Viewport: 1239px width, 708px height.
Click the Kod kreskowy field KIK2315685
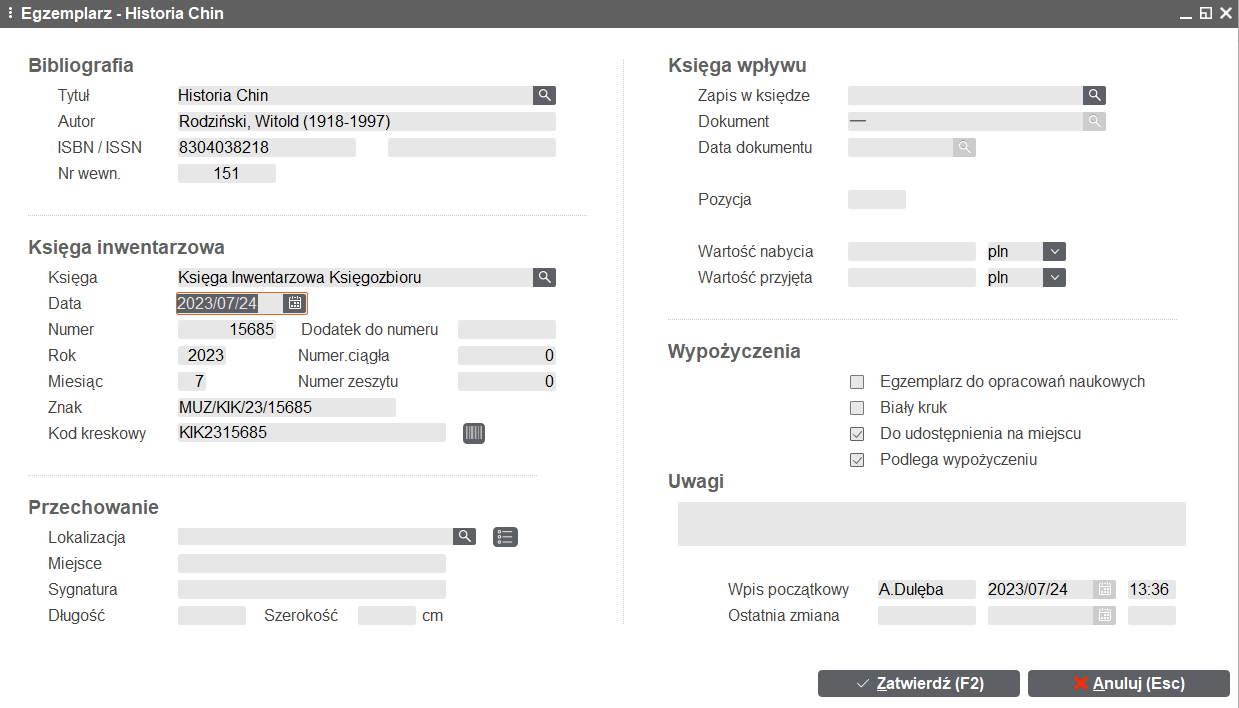312,433
